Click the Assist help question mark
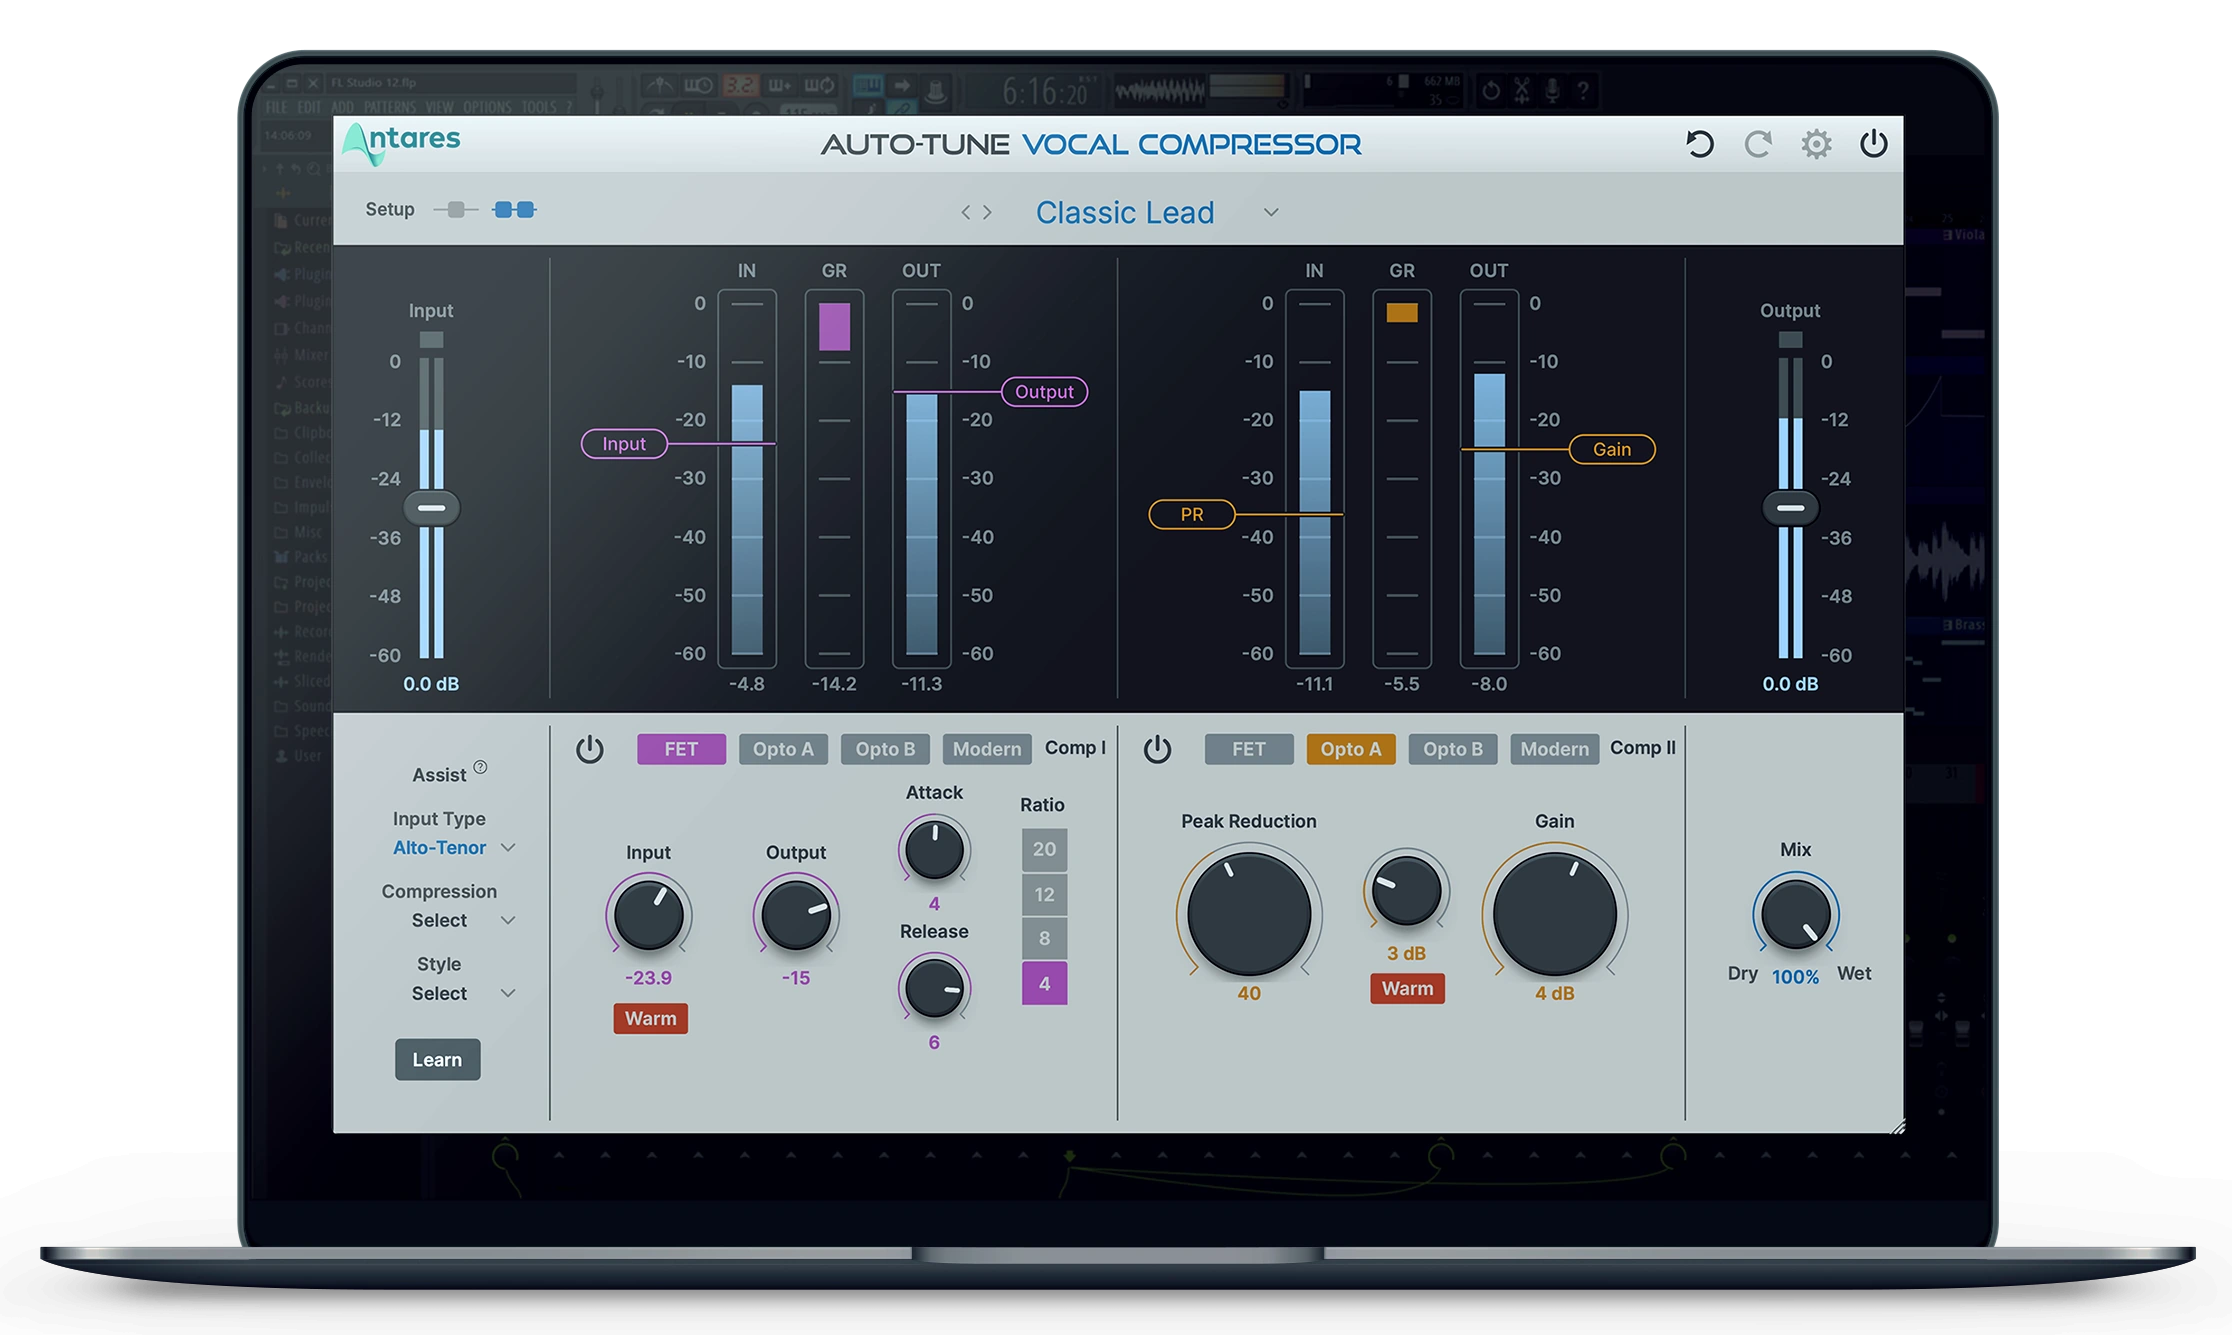 tap(482, 766)
